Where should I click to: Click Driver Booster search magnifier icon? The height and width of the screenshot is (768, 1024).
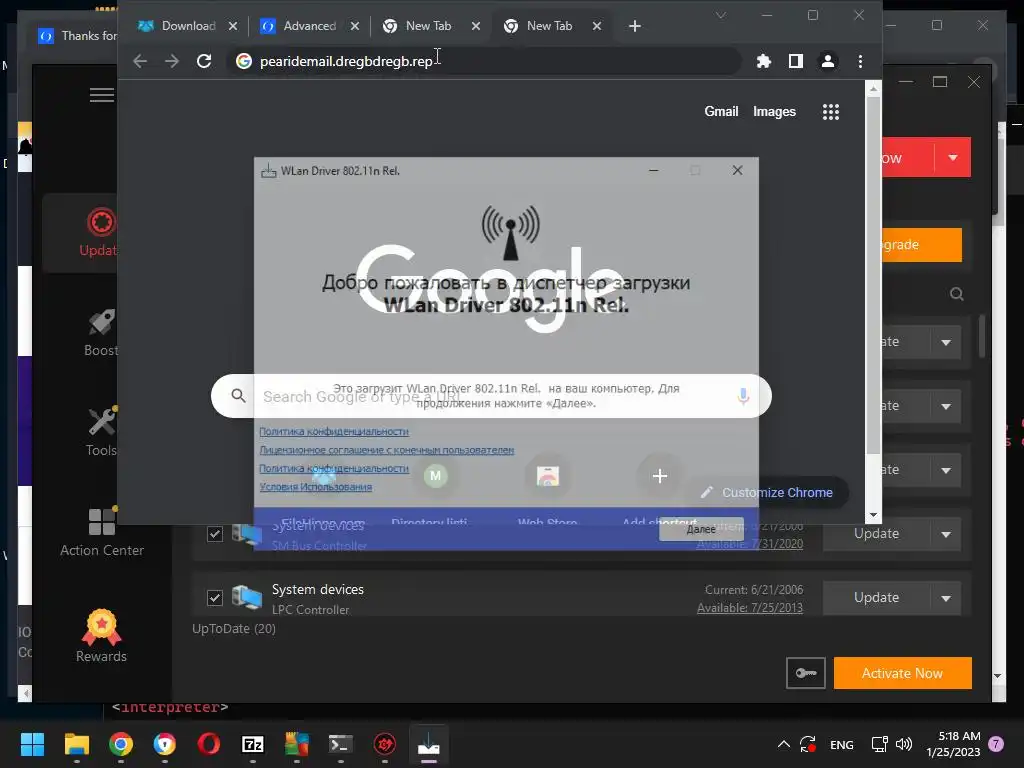tap(957, 294)
